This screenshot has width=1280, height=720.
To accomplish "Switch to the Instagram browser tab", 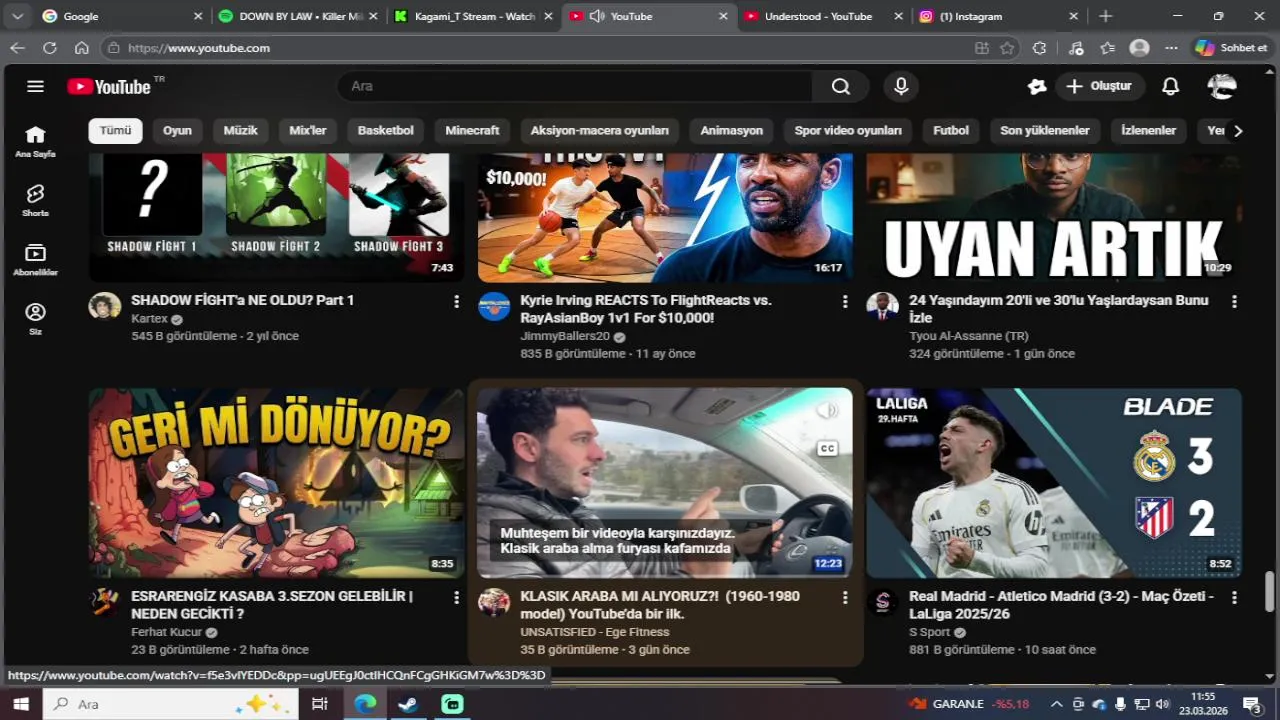I will tap(999, 16).
